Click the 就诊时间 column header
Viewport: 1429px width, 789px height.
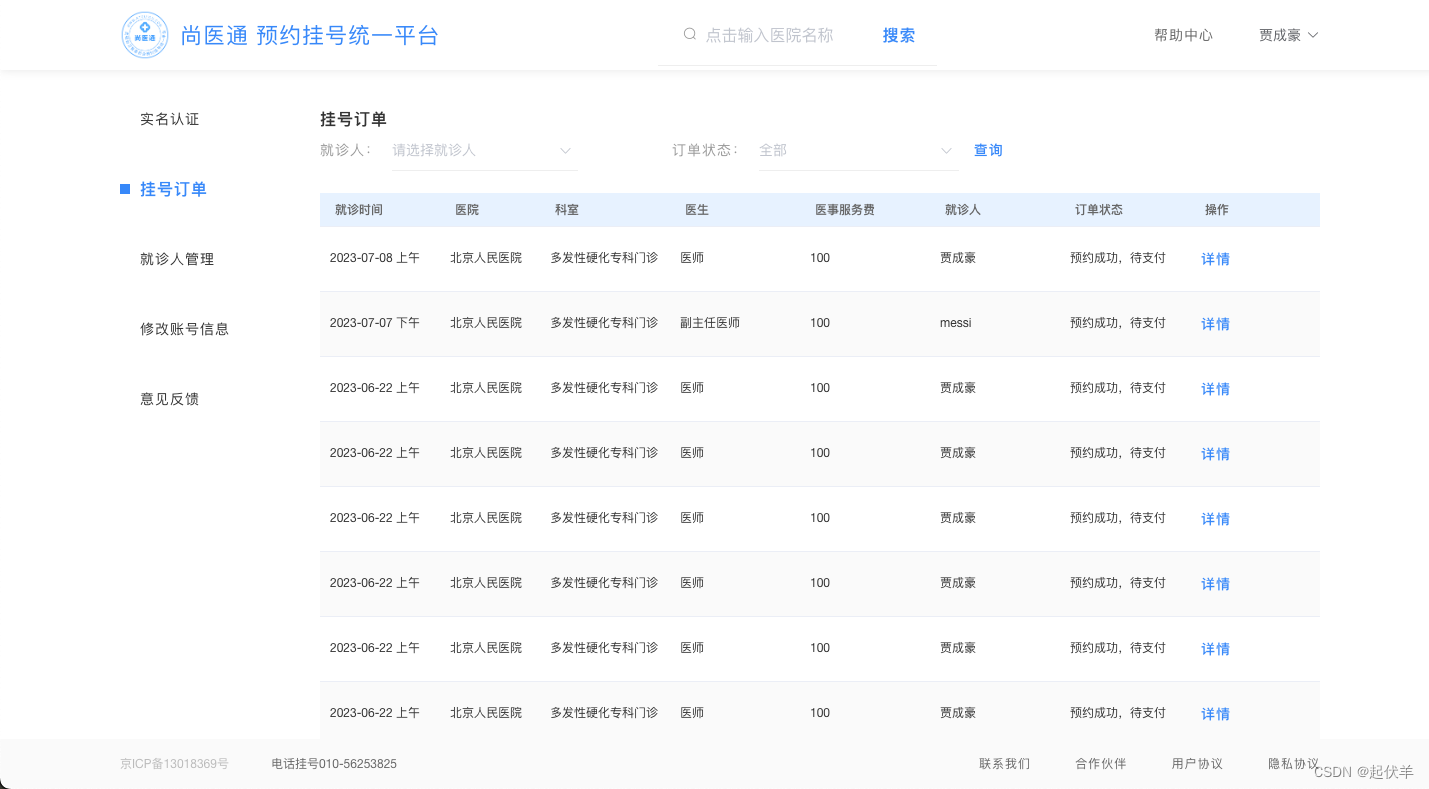coord(359,210)
